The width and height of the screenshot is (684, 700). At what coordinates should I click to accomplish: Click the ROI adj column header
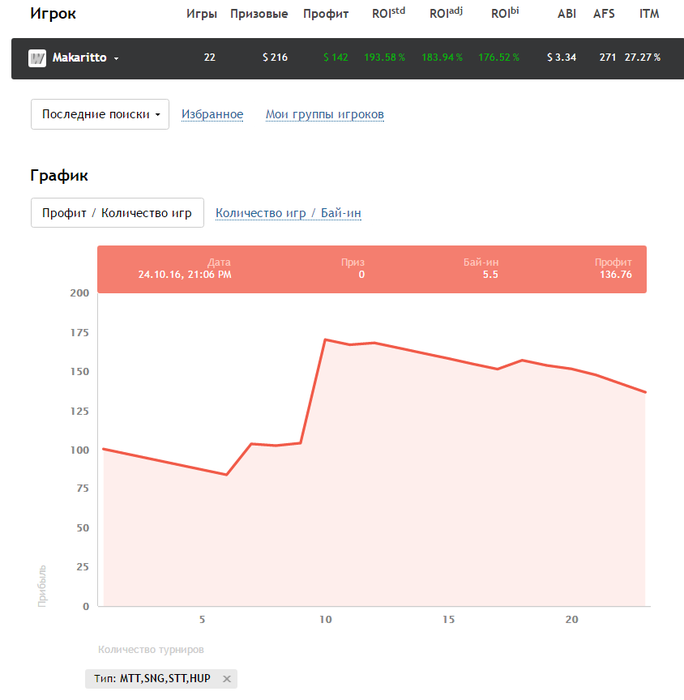[445, 14]
